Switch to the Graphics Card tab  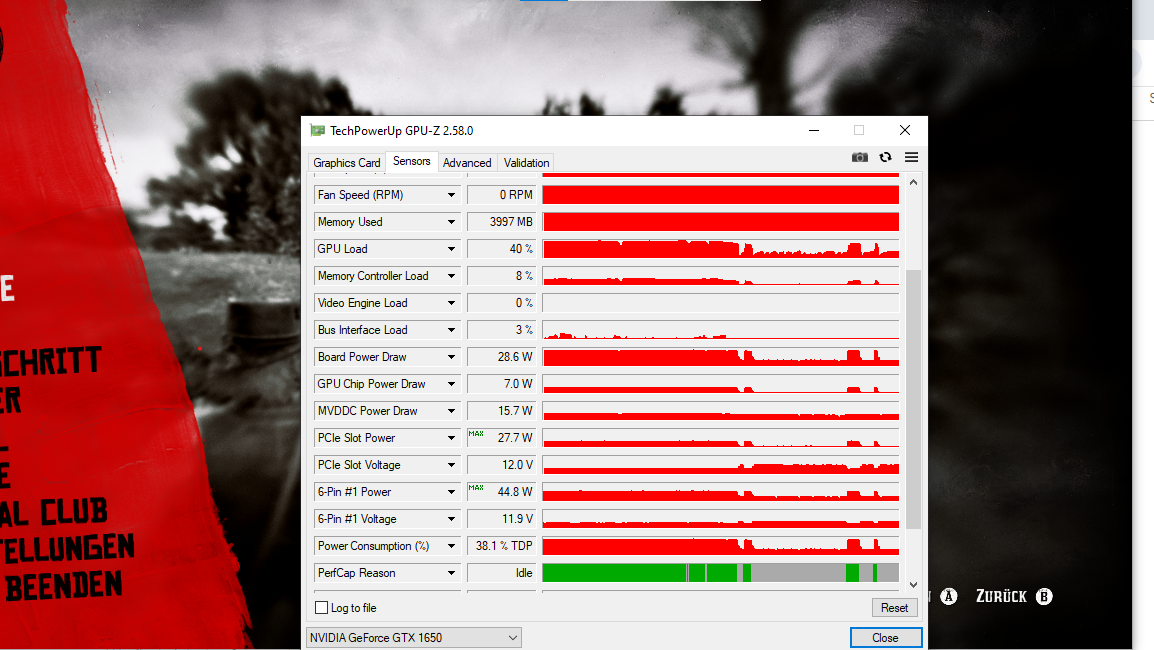coord(346,162)
